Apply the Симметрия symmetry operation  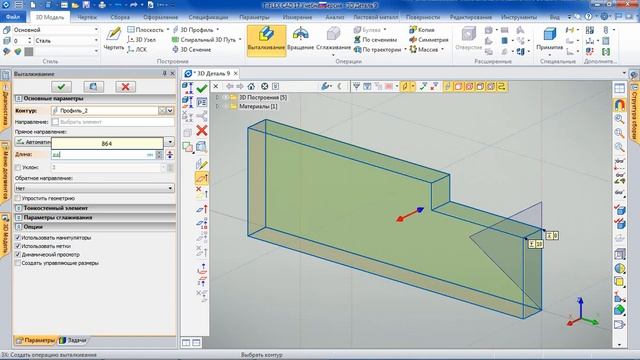coord(429,40)
